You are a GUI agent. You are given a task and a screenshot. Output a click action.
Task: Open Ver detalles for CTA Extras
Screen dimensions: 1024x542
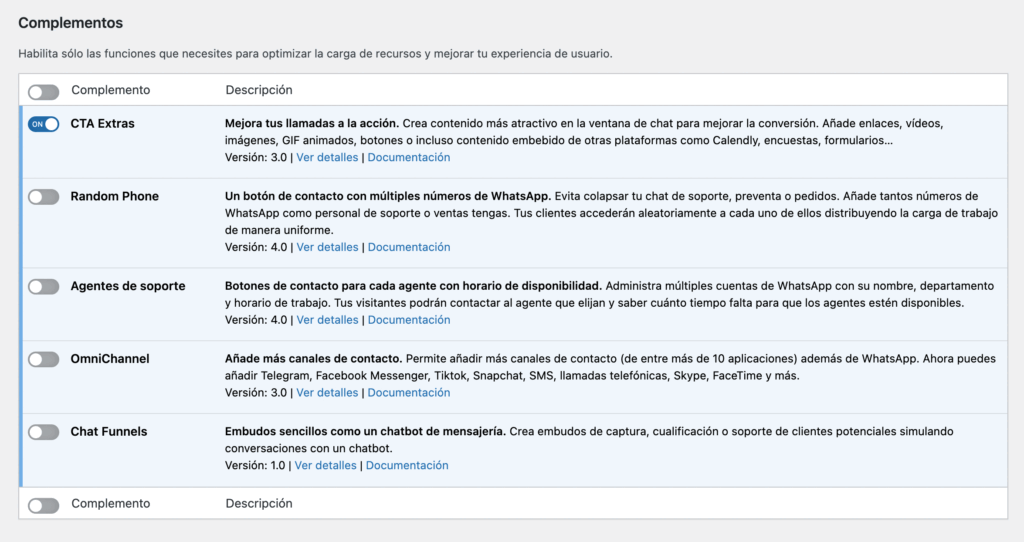327,157
